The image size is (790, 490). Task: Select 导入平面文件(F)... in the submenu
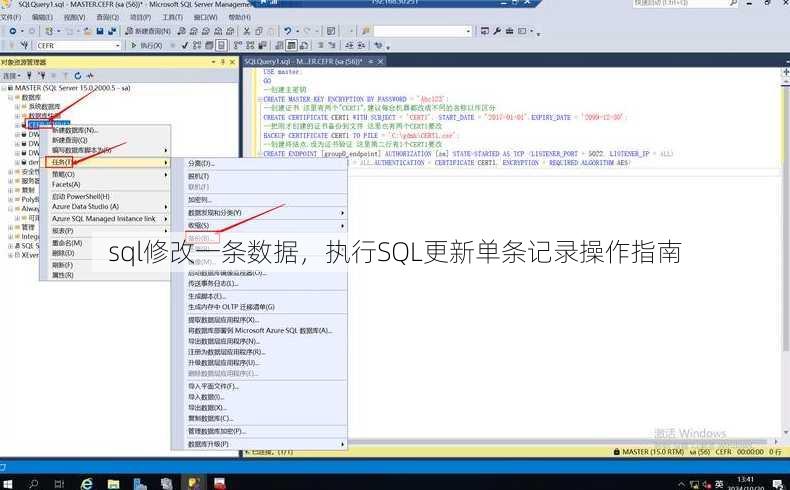[259, 386]
